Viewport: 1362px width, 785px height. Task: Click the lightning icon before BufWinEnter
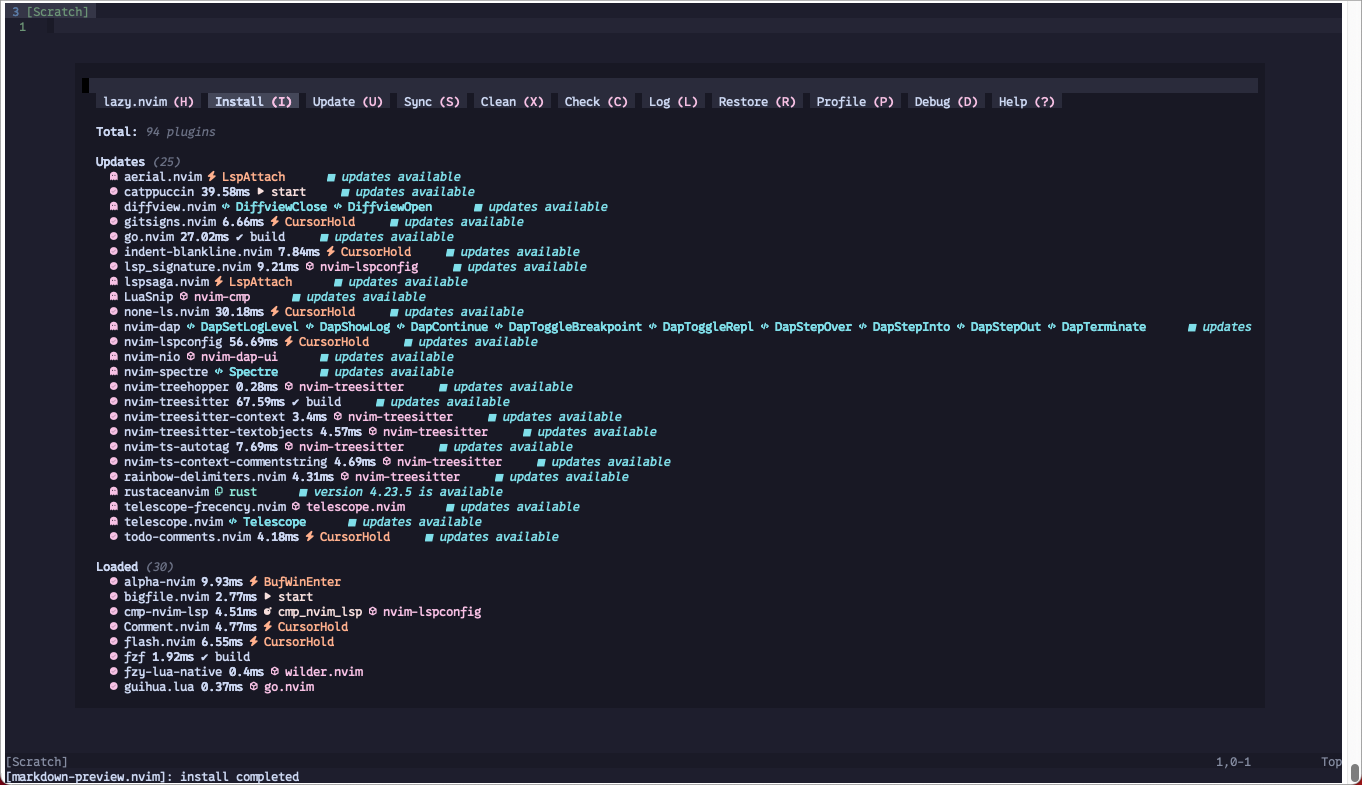(x=254, y=582)
